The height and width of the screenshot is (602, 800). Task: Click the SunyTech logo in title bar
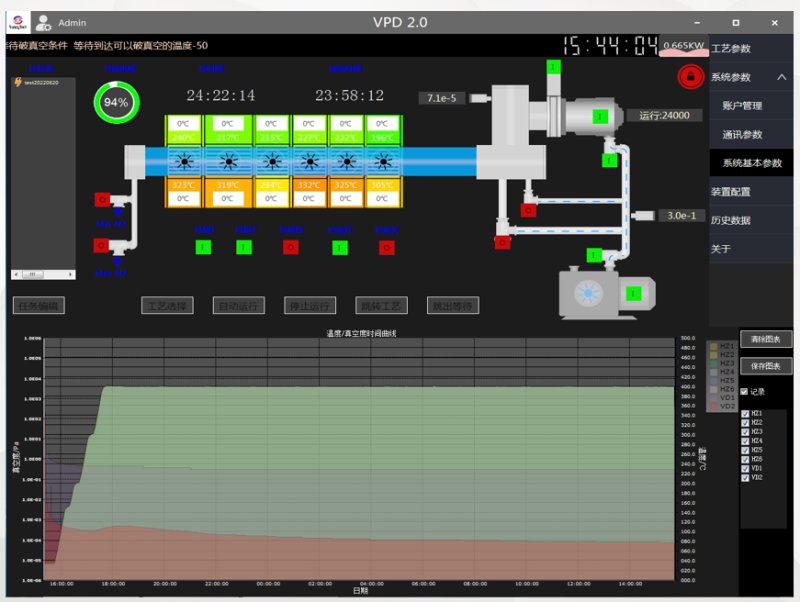tap(16, 22)
